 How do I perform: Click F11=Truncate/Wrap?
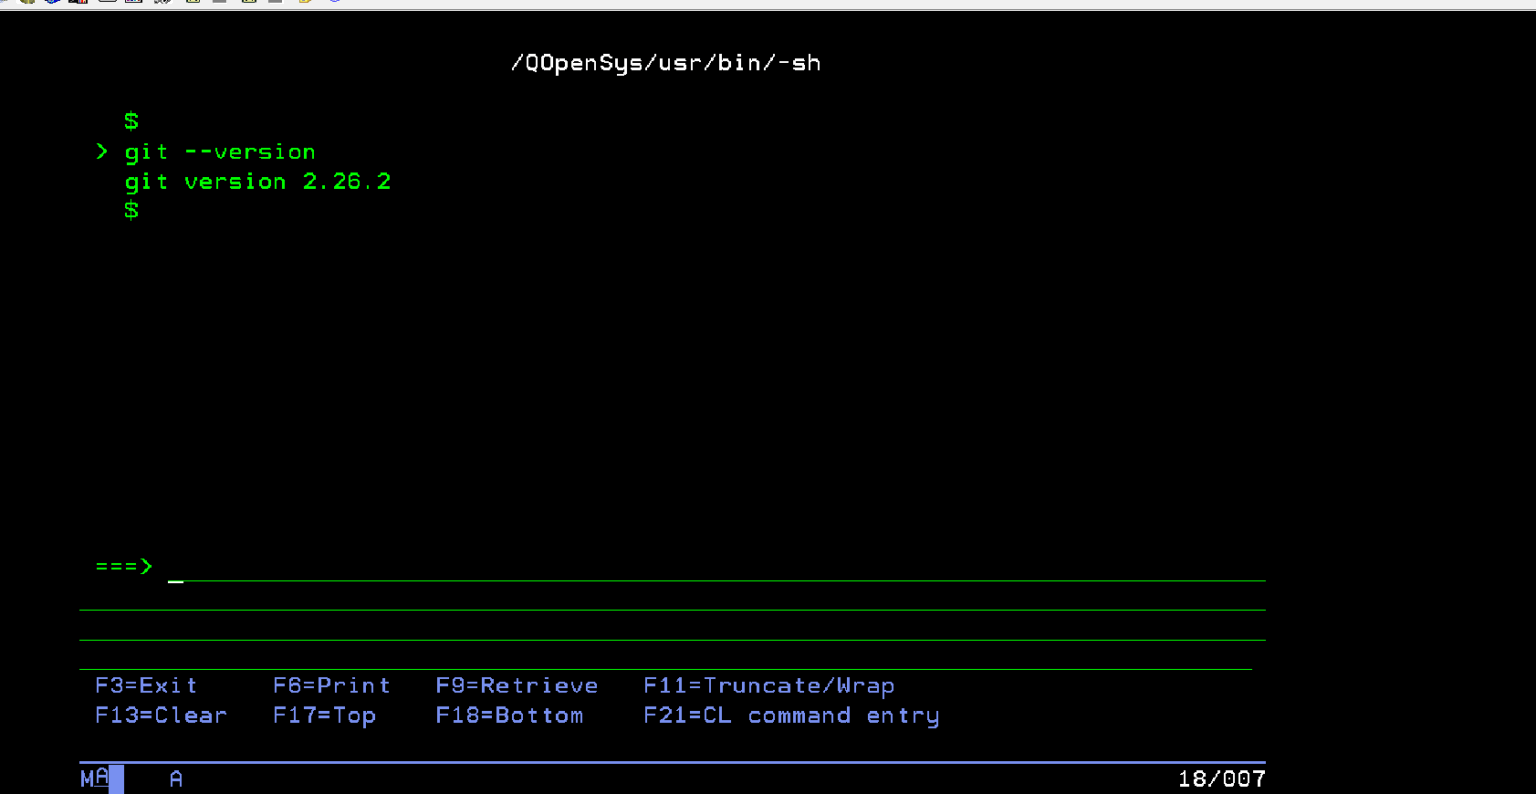[768, 685]
